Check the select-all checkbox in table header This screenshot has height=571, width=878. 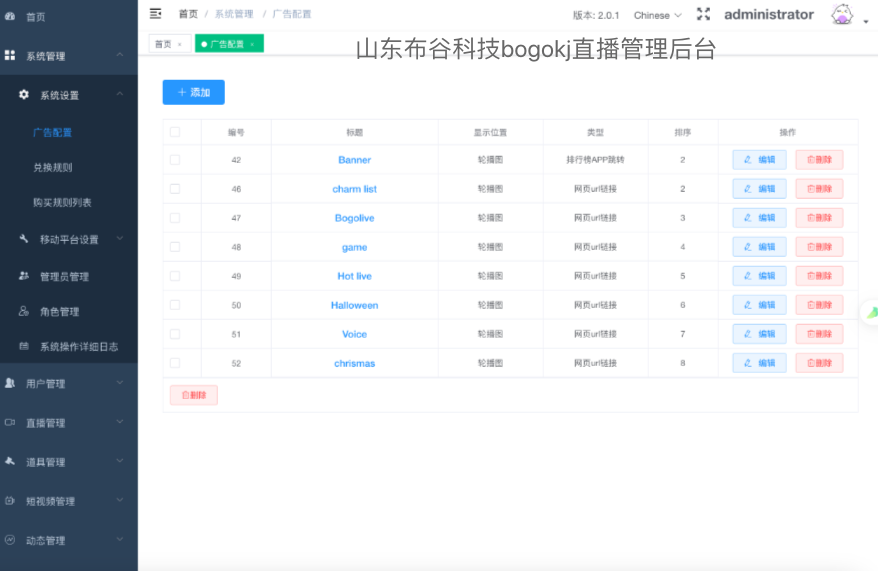[175, 132]
